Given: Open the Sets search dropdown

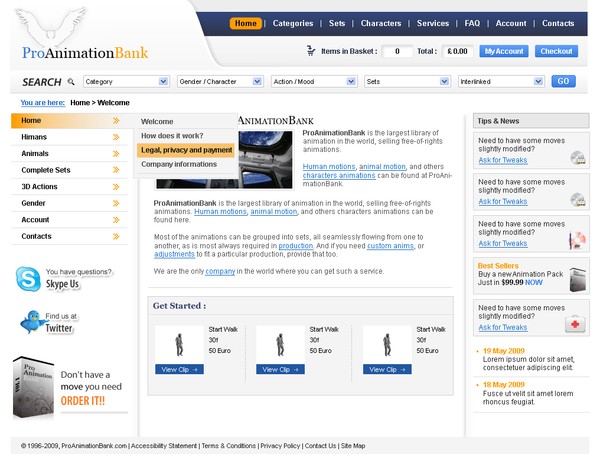Looking at the screenshot, I should [407, 82].
